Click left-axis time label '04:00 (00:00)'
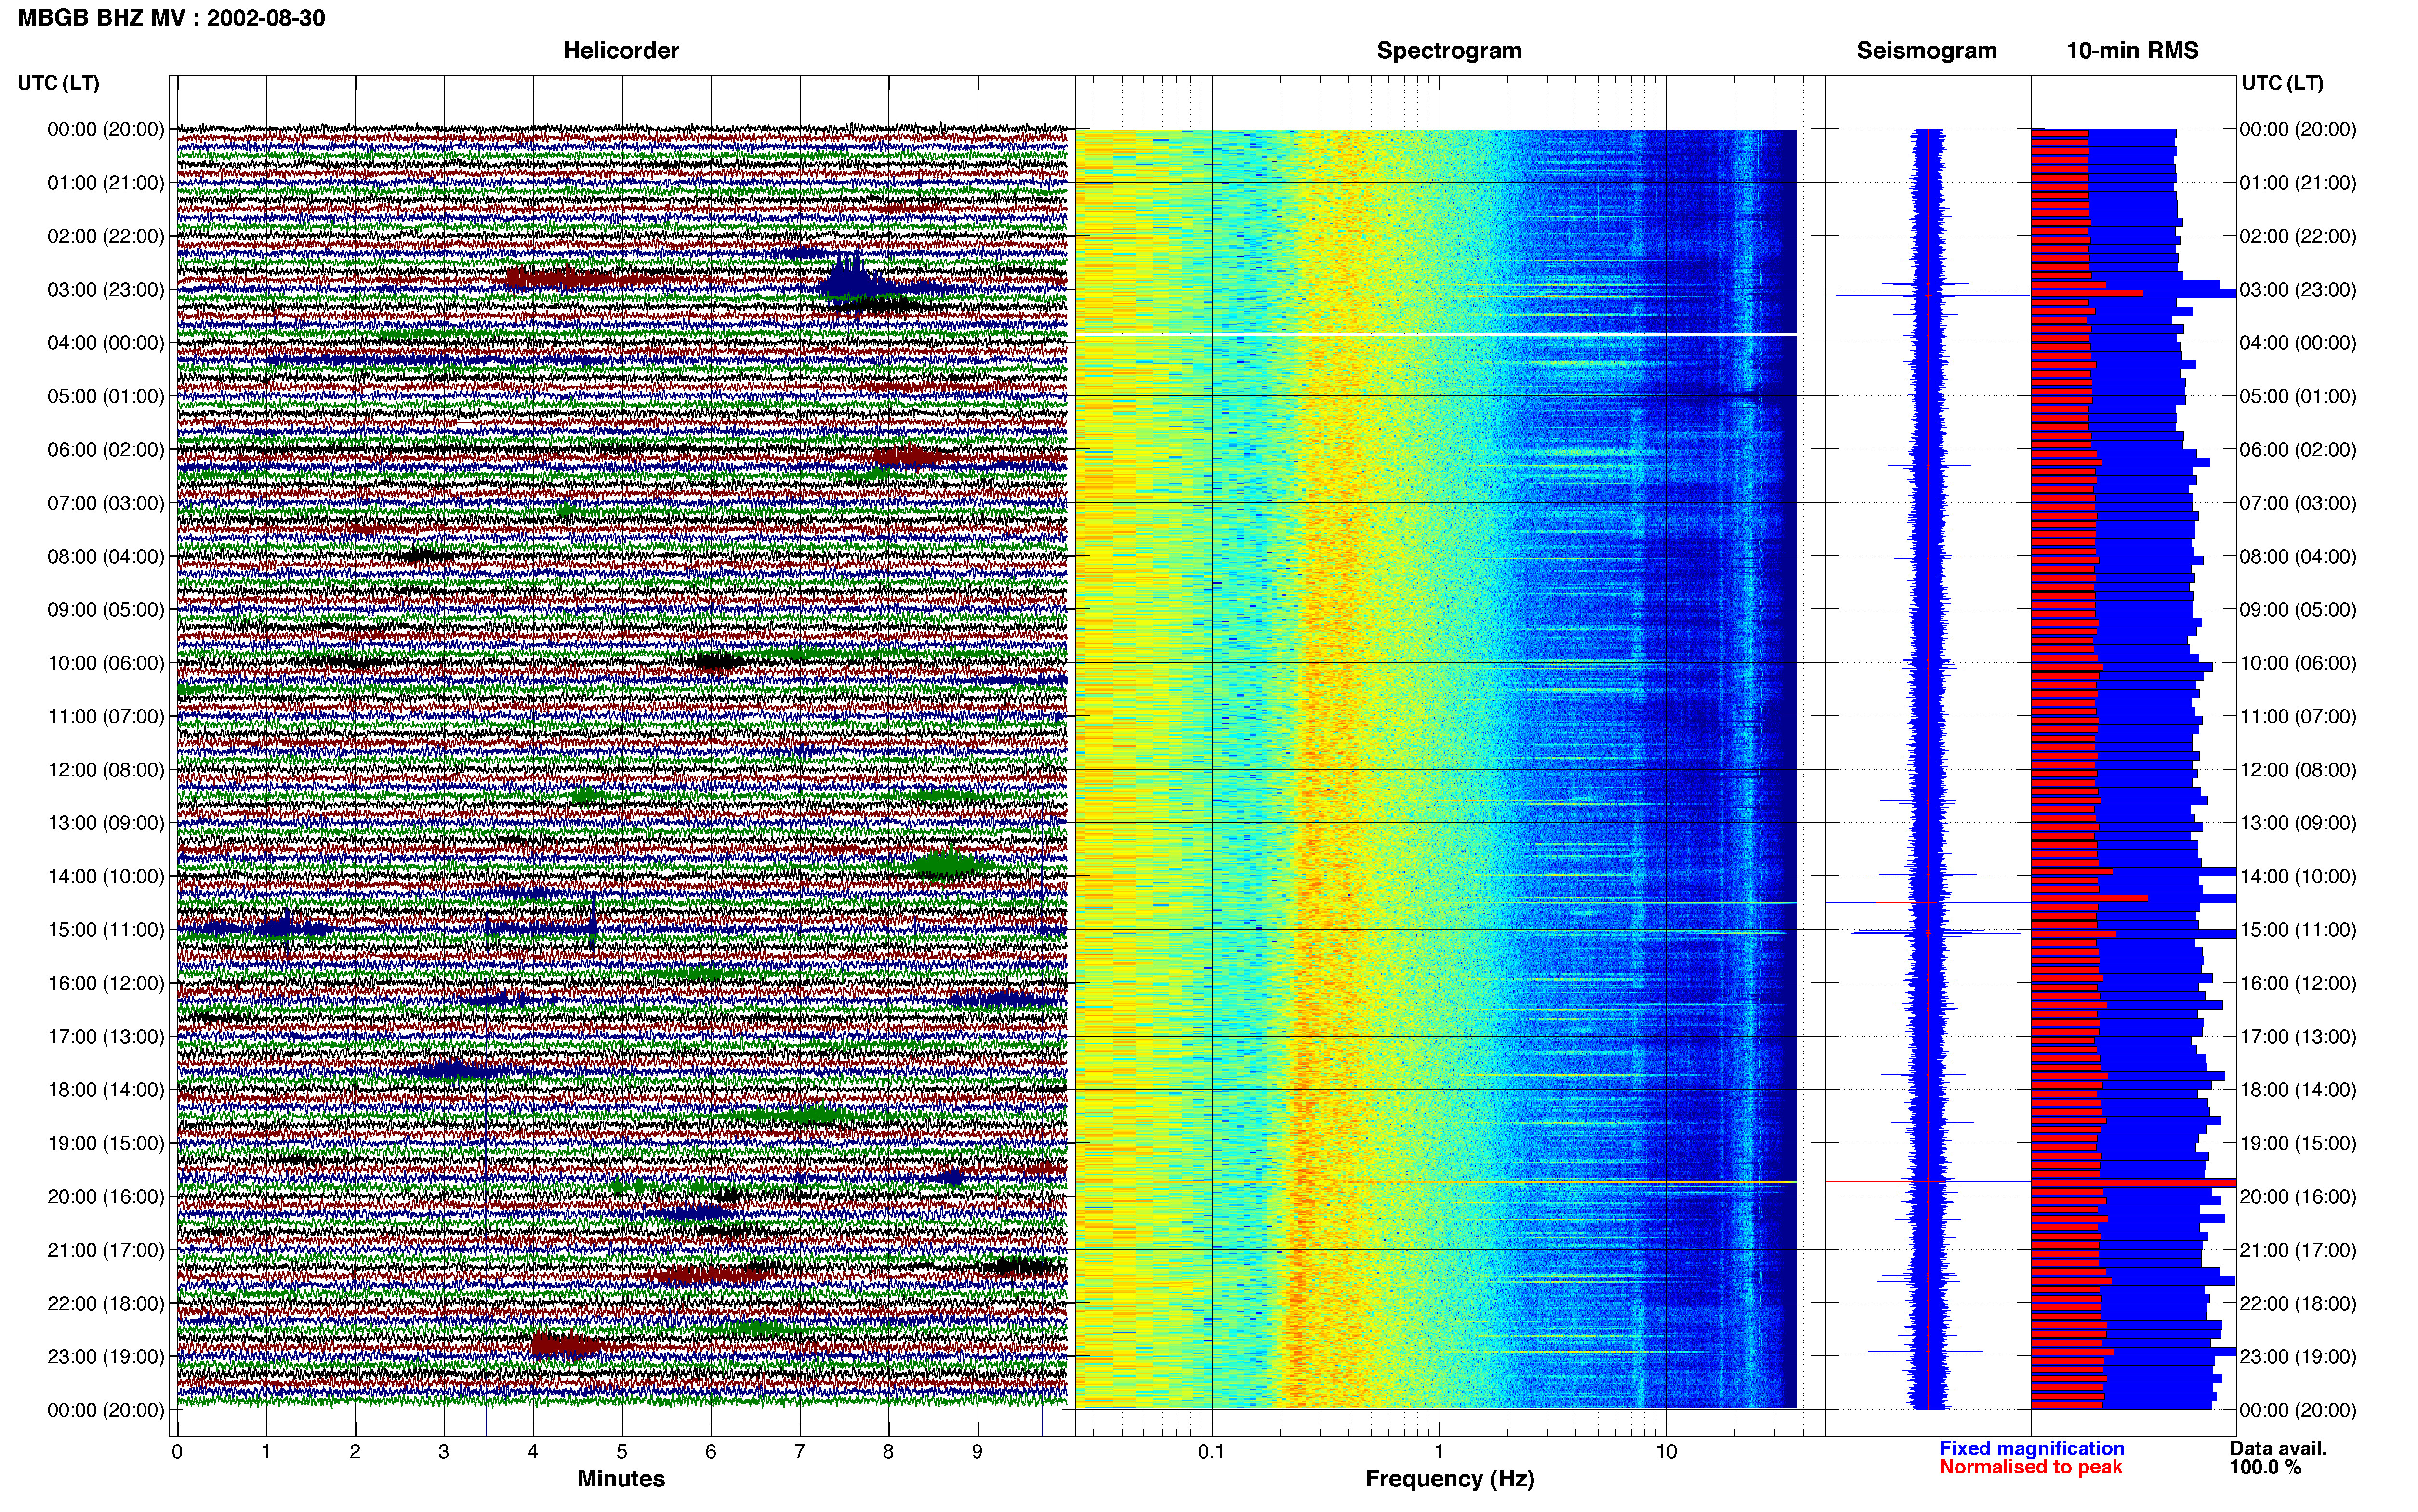 (x=106, y=343)
